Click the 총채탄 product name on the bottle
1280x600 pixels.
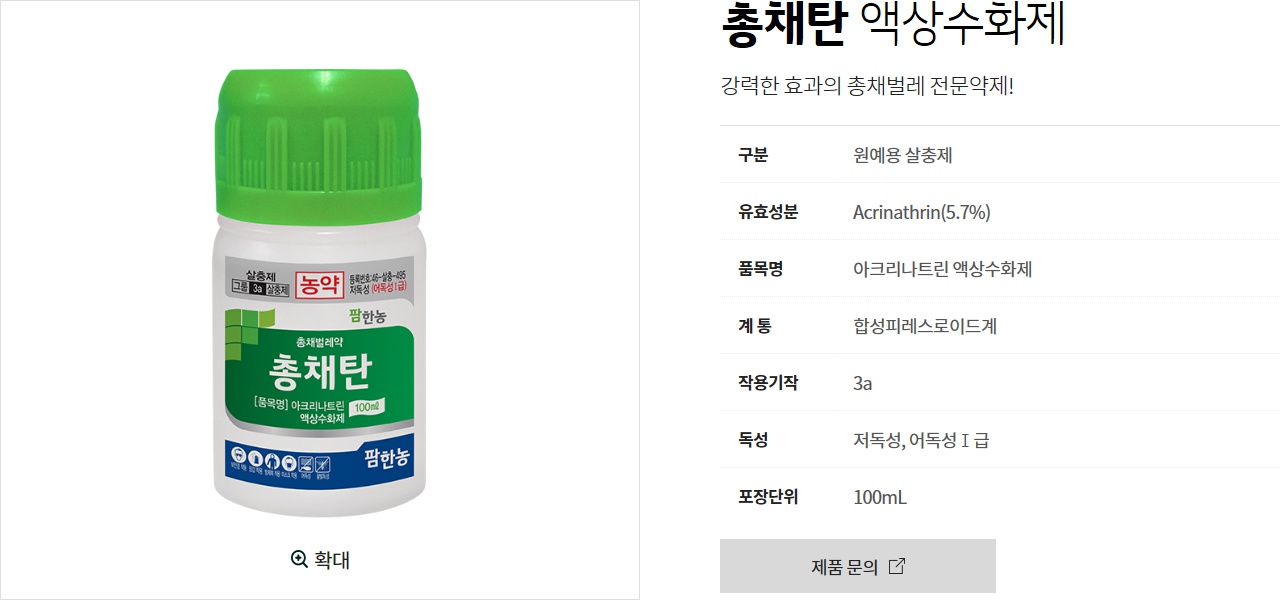(320, 371)
